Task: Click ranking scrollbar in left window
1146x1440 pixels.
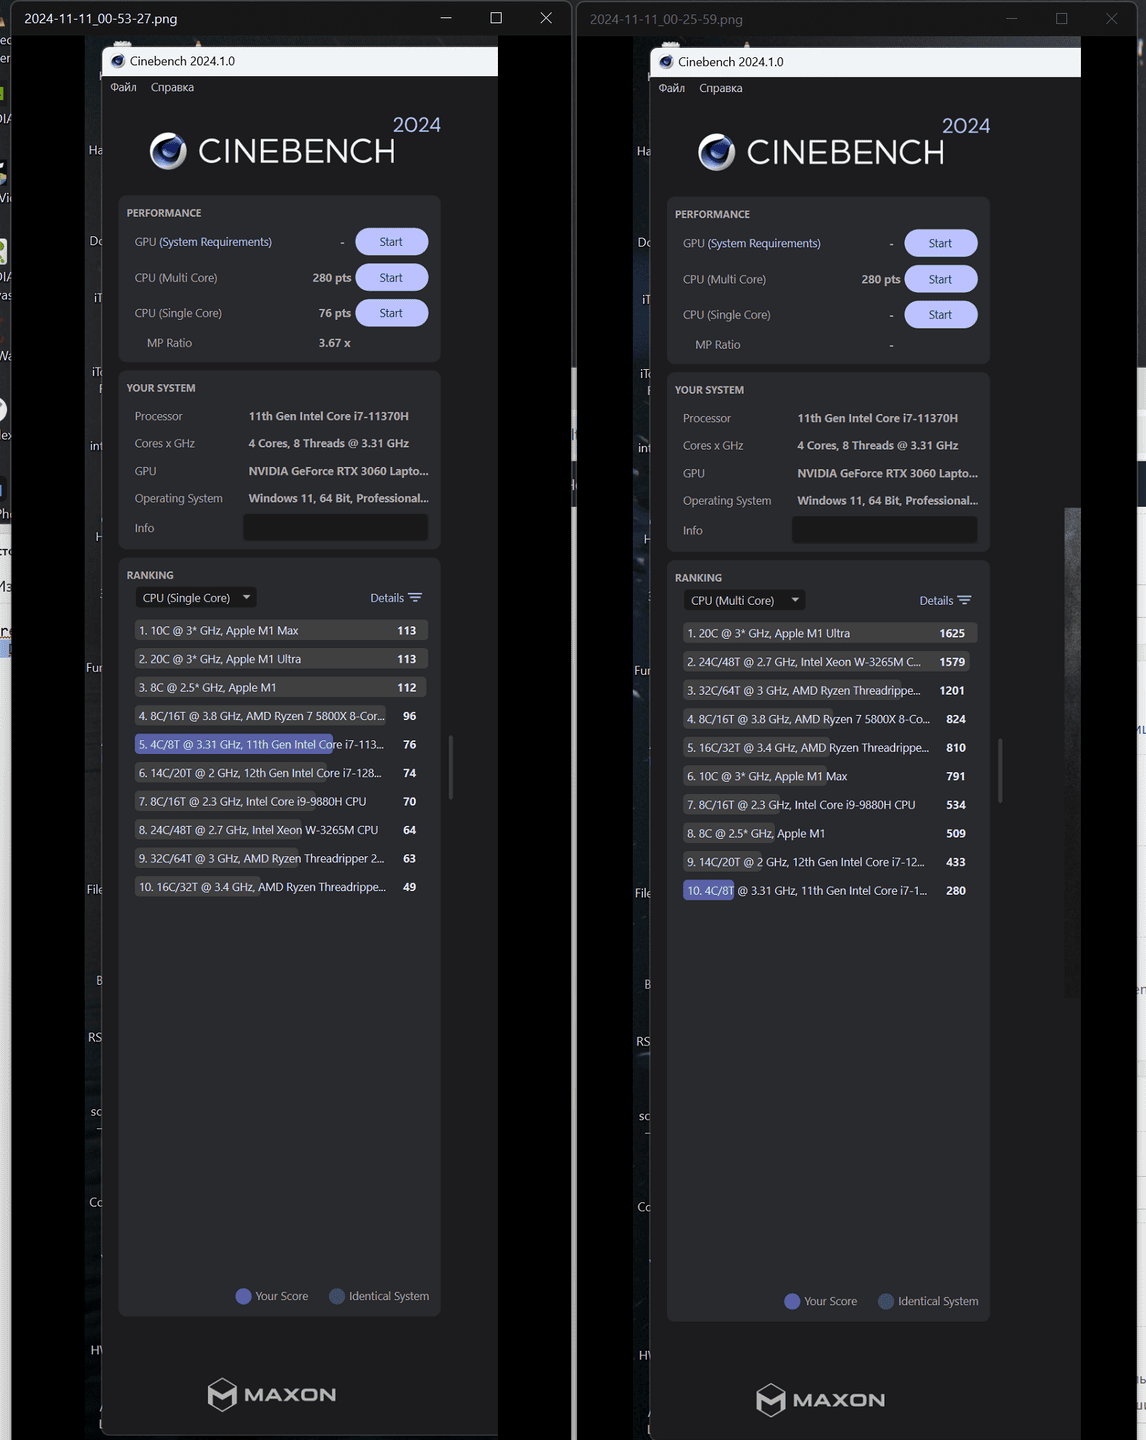Action: (451, 768)
